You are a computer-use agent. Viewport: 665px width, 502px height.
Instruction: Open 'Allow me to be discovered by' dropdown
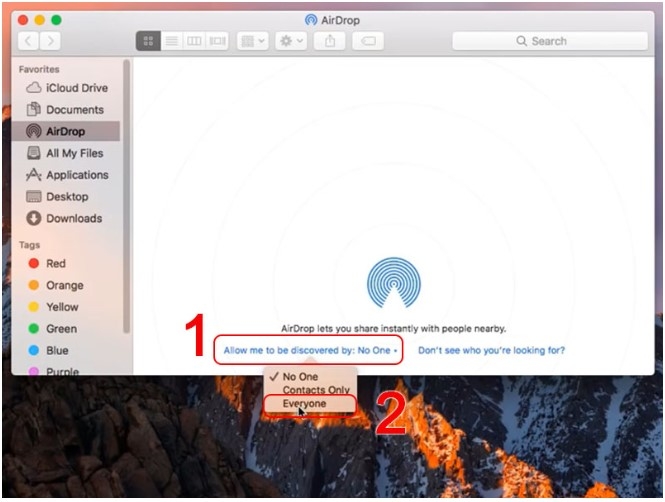[310, 350]
